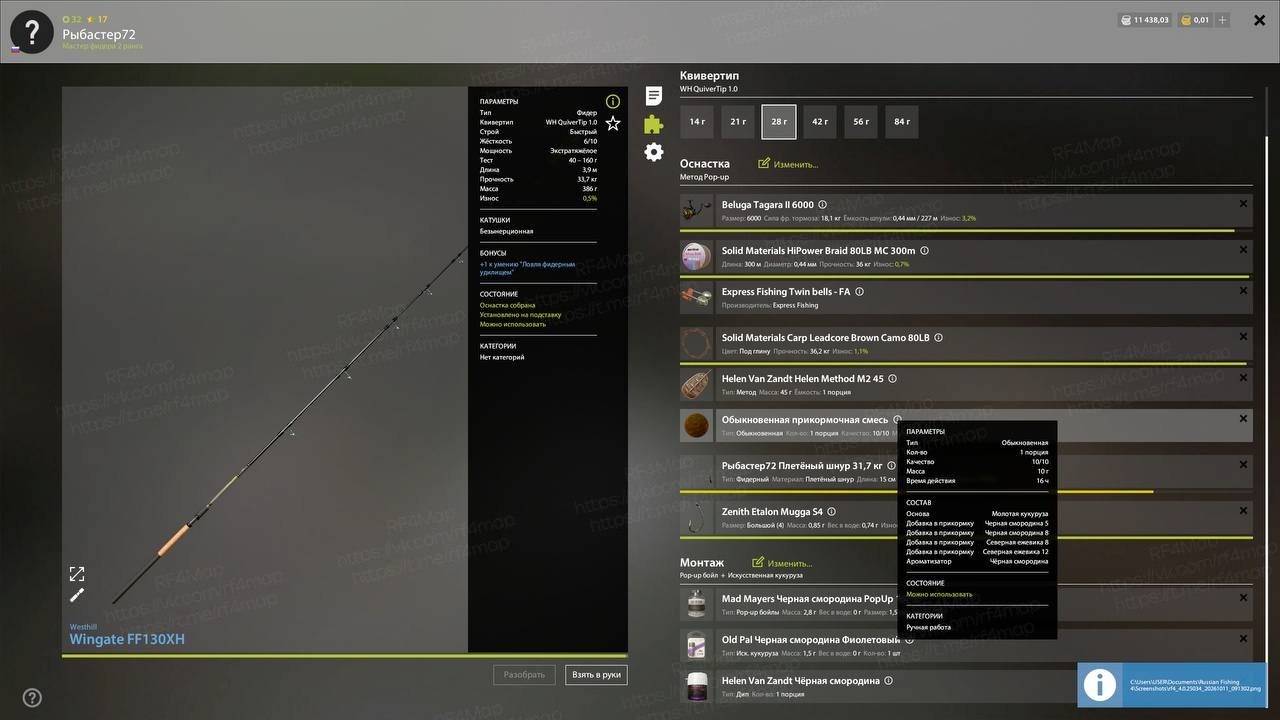
Task: Remove Beluga Tagara II 6000 reel
Action: click(1243, 204)
